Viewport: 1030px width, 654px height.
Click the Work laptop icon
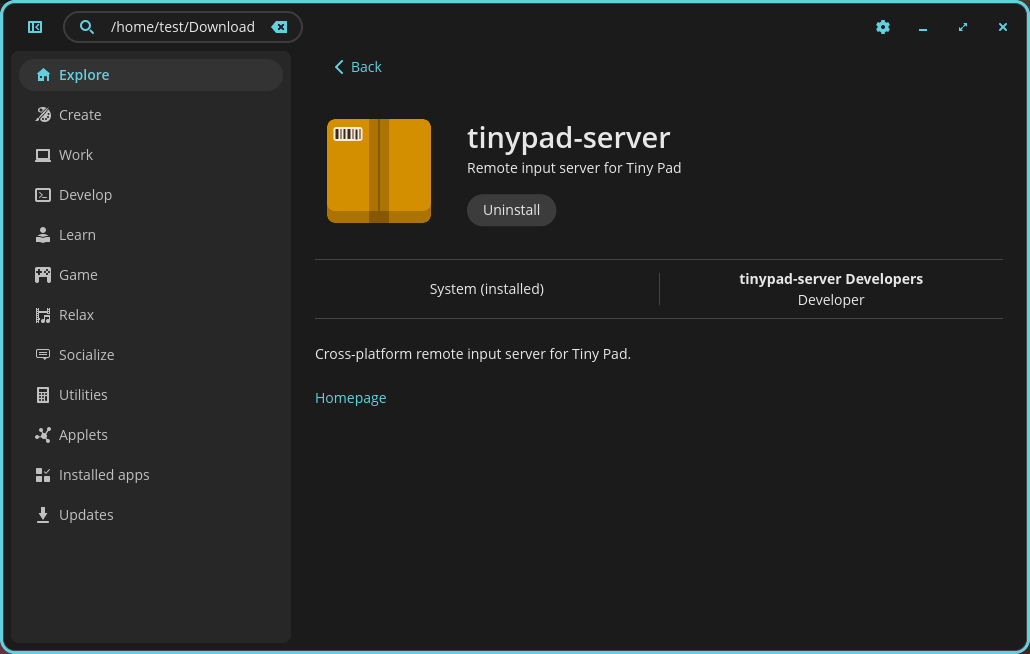pyautogui.click(x=43, y=155)
